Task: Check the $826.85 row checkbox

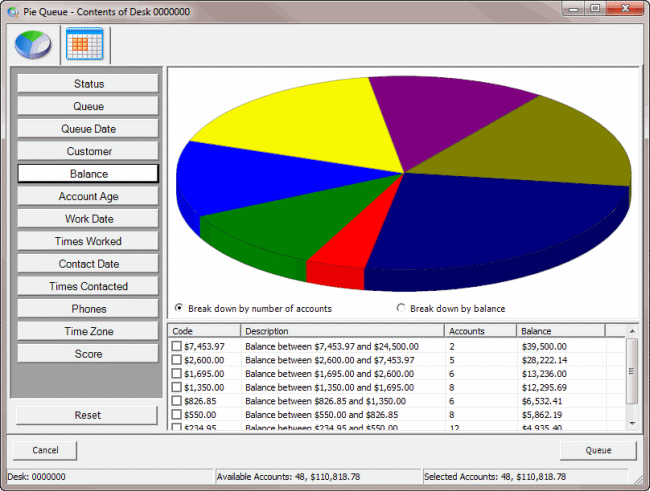Action: tap(177, 401)
